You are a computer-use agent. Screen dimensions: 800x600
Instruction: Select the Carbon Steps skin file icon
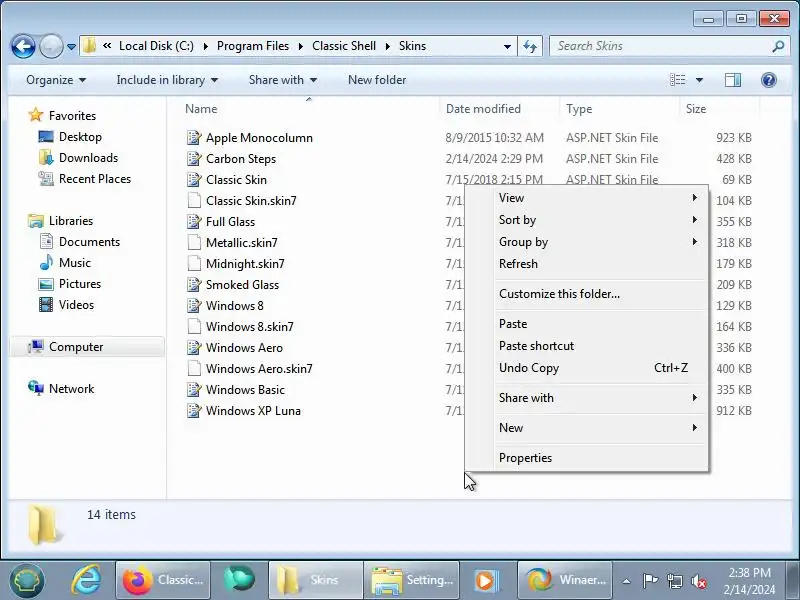point(193,159)
